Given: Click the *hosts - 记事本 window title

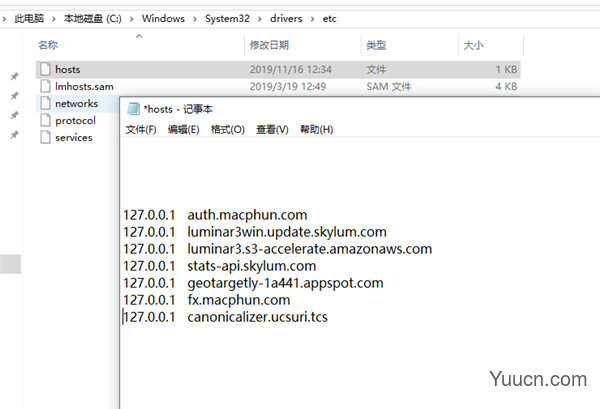Looking at the screenshot, I should (x=178, y=109).
